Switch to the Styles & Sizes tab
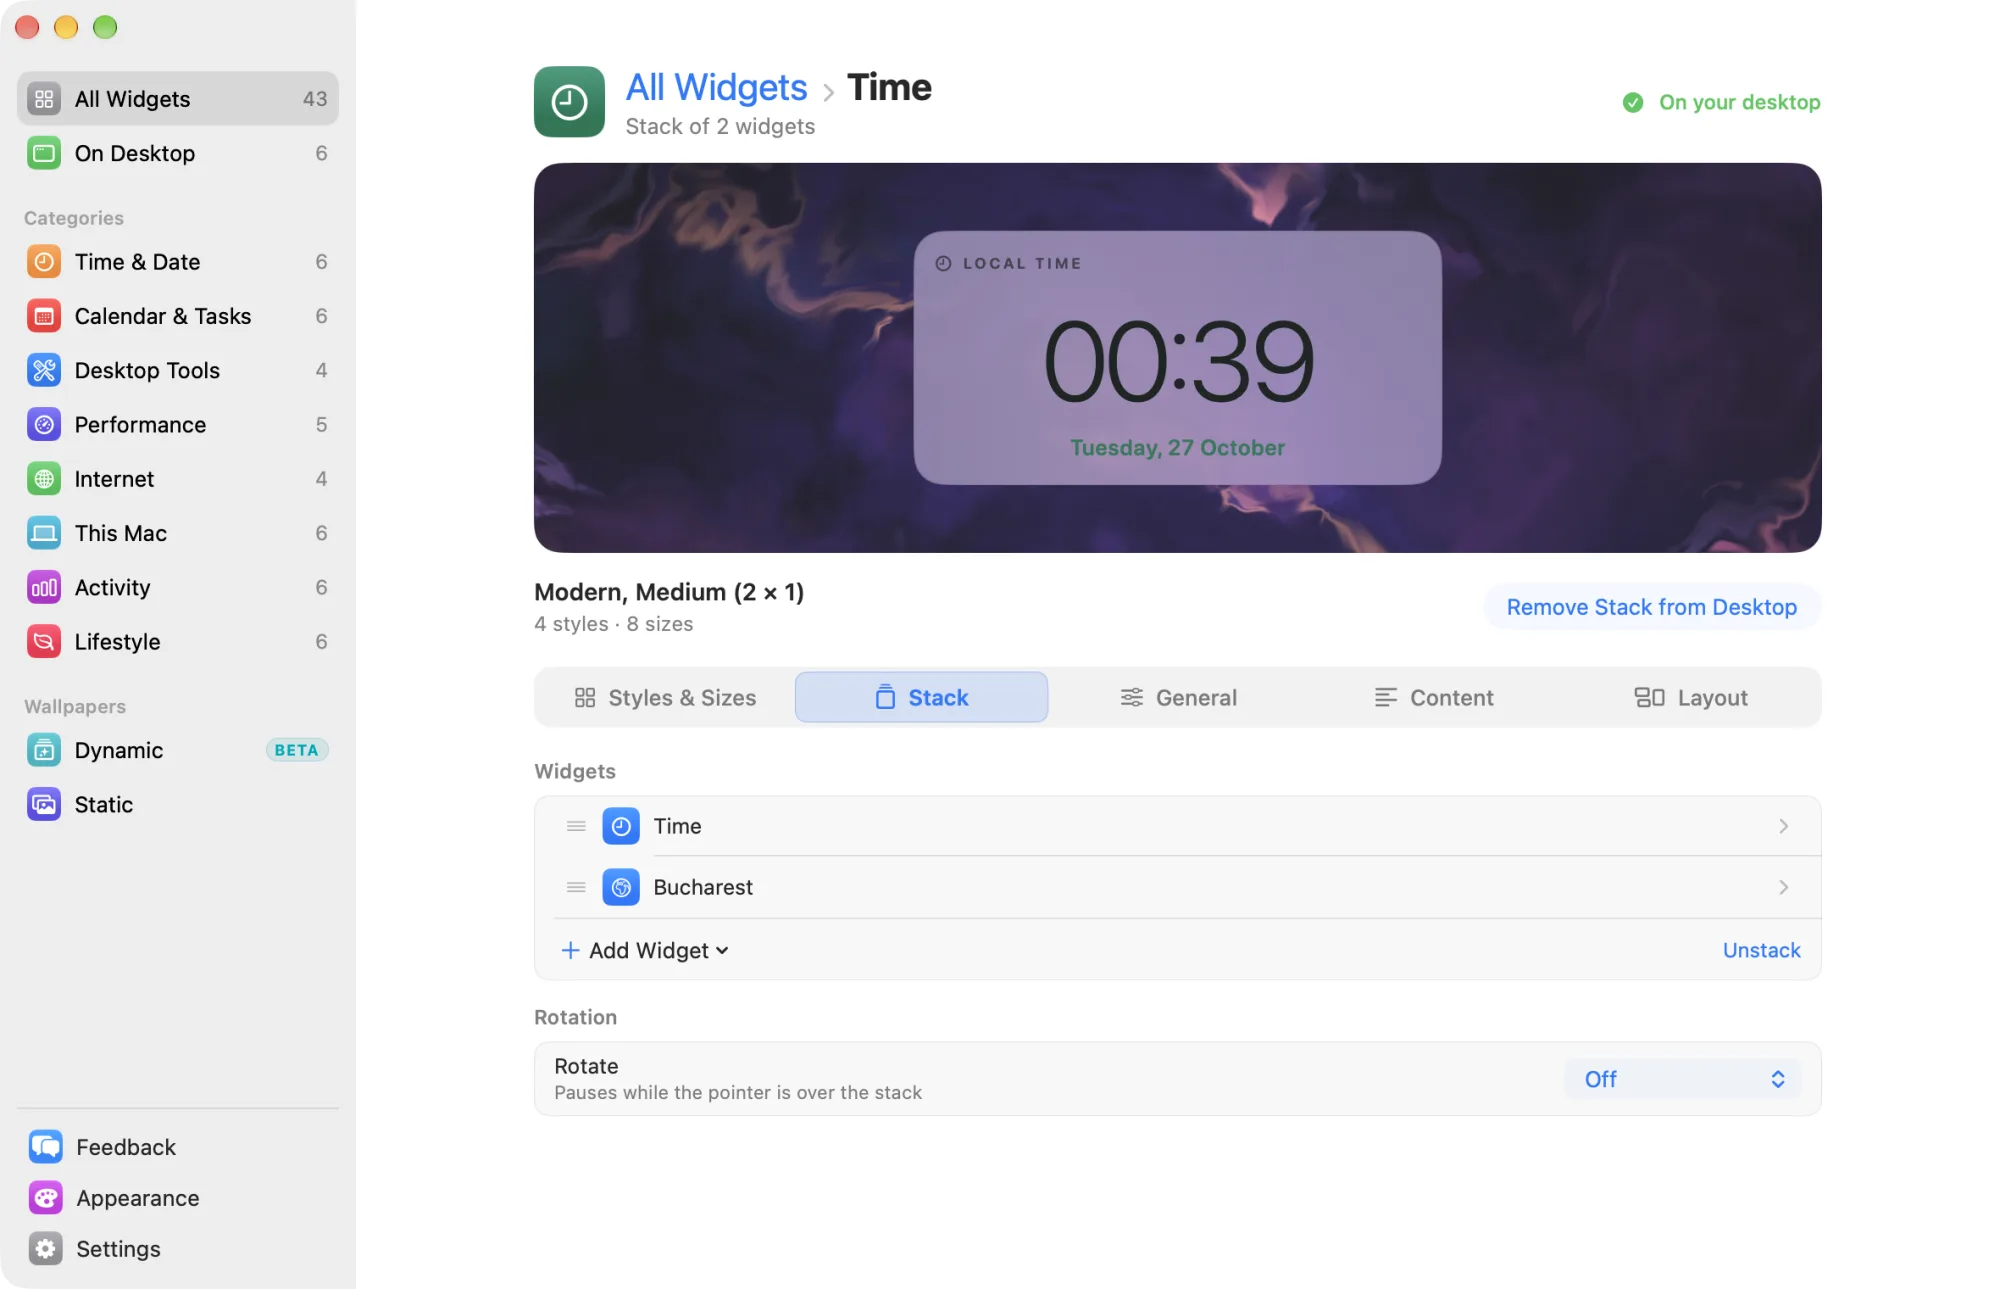 coord(665,698)
